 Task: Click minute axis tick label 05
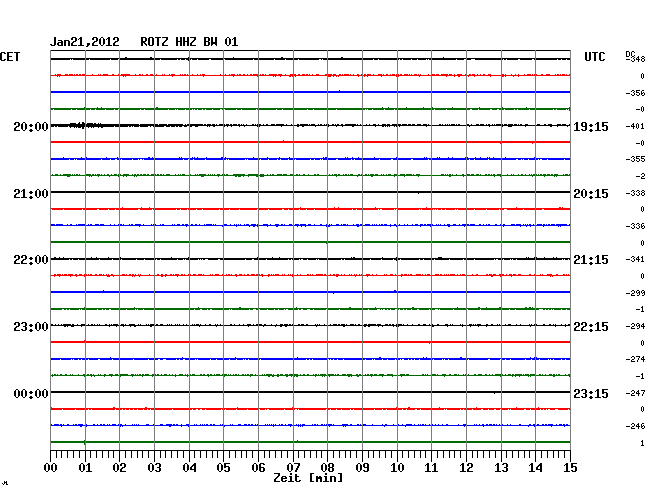coord(223,468)
